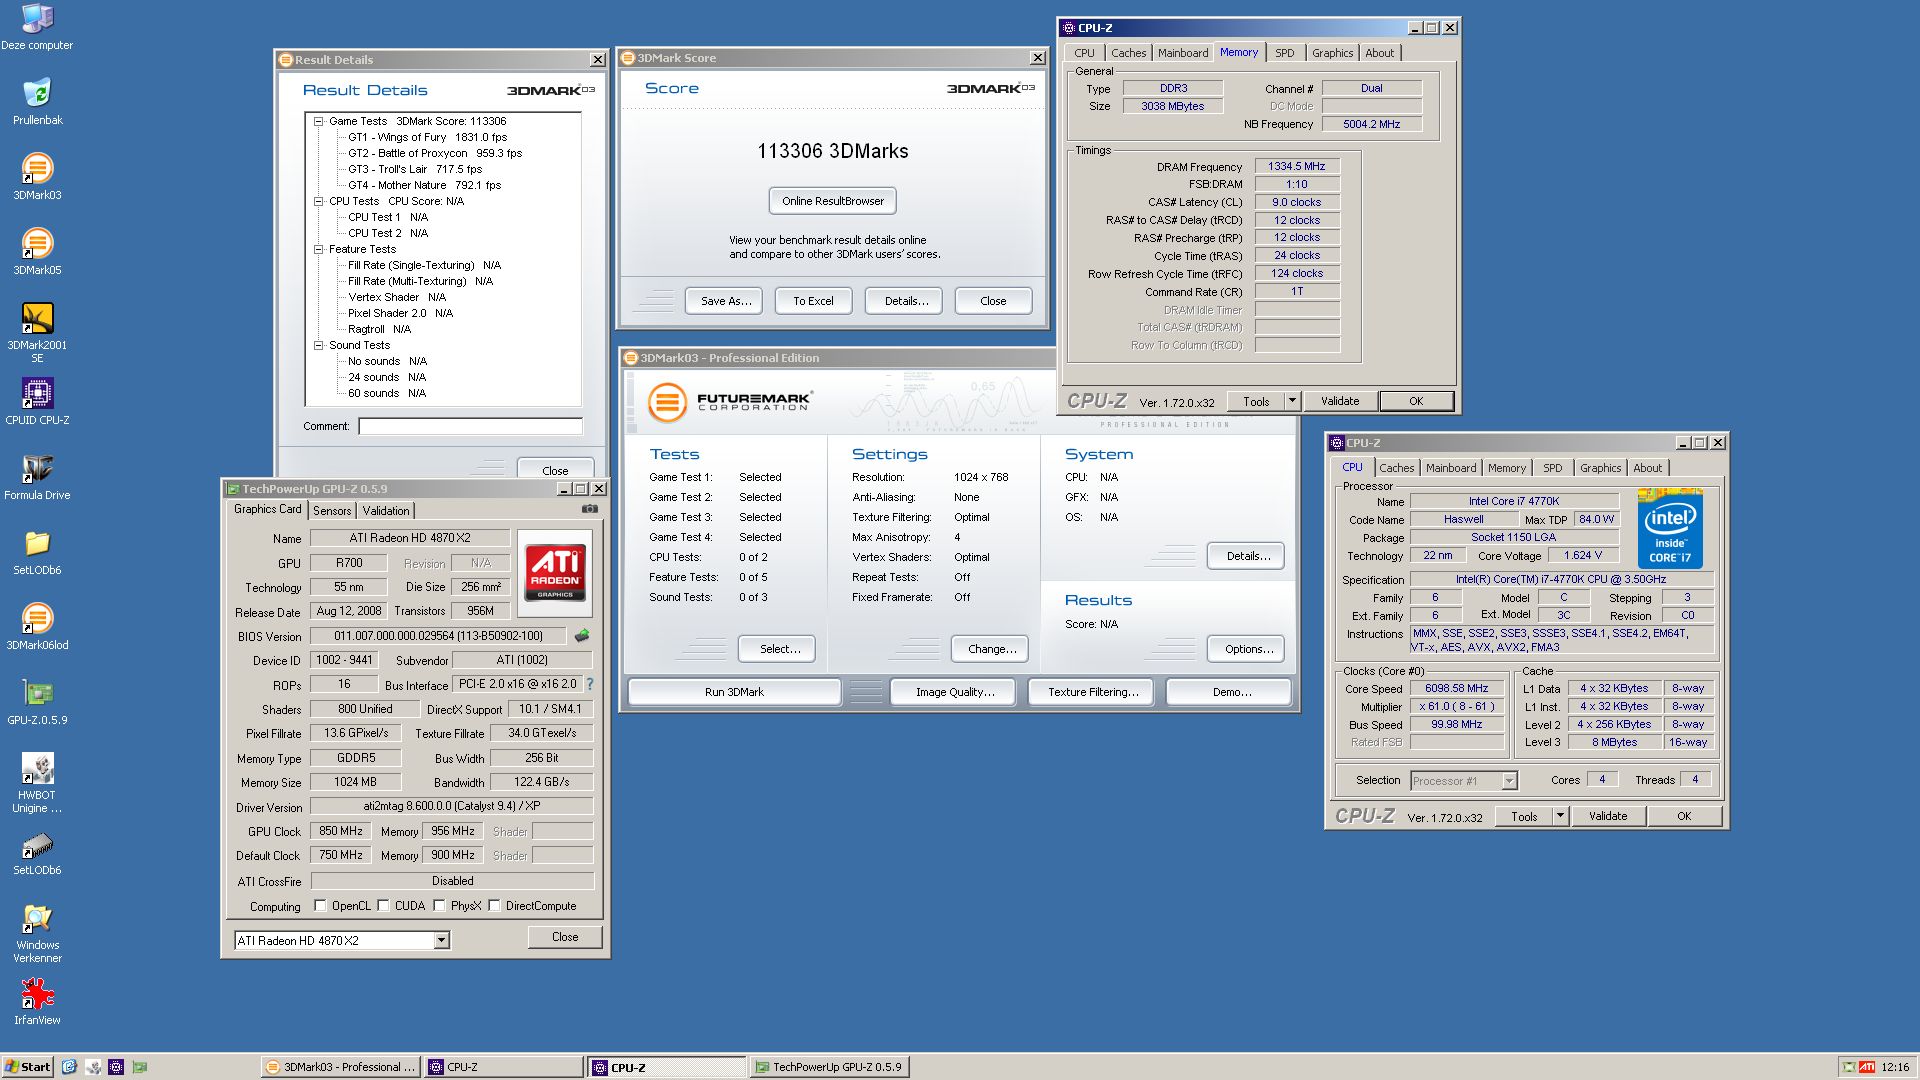Select the CPUID CPU-Z desktop icon

click(37, 402)
